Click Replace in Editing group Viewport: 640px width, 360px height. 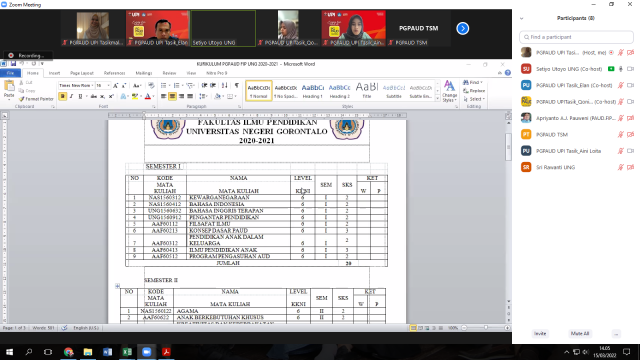(x=474, y=91)
